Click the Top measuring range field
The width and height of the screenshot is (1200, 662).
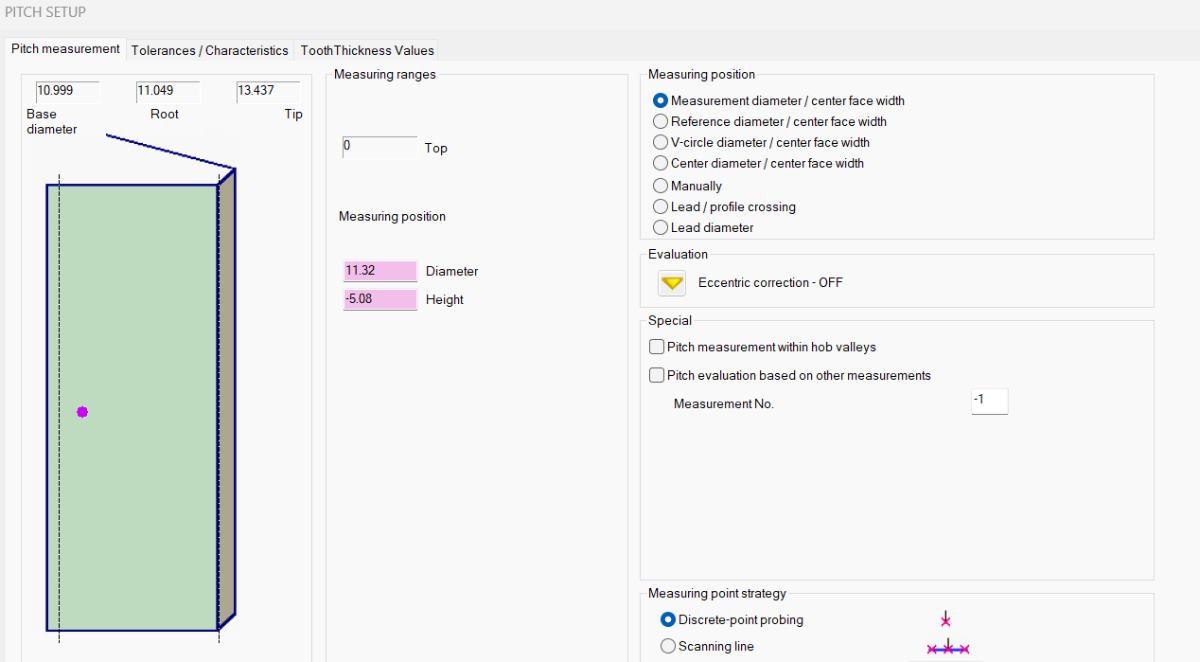pyautogui.click(x=379, y=147)
